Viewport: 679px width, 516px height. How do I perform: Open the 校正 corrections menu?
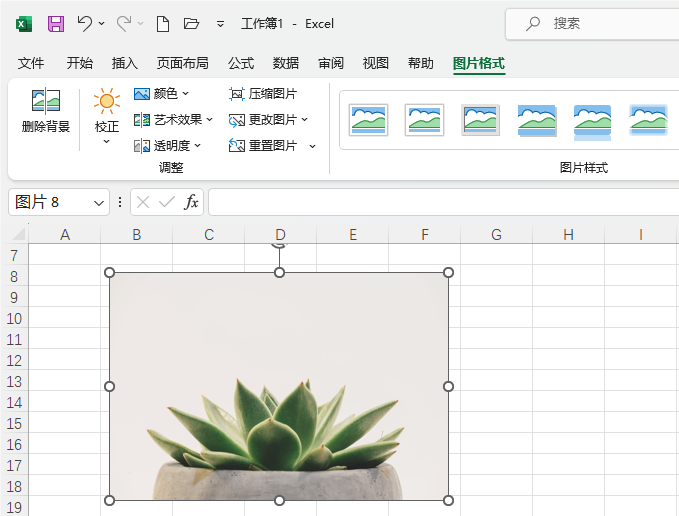[x=107, y=116]
